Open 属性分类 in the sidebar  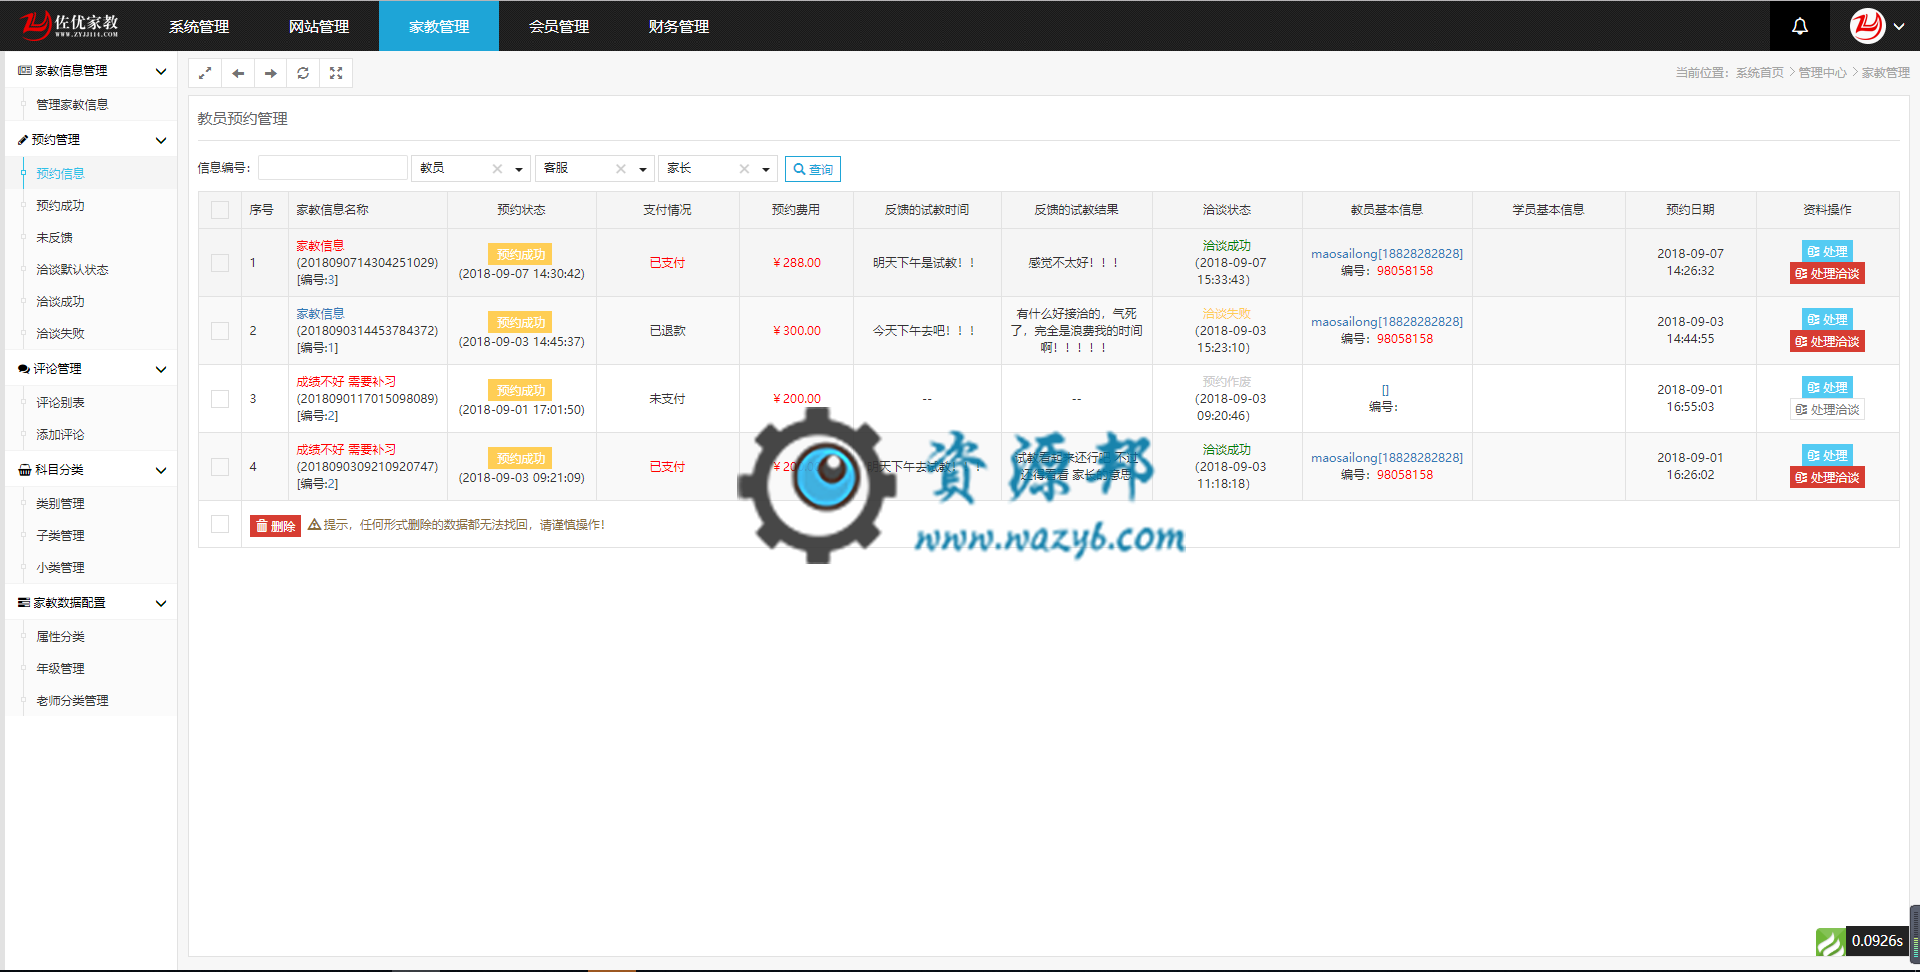60,637
